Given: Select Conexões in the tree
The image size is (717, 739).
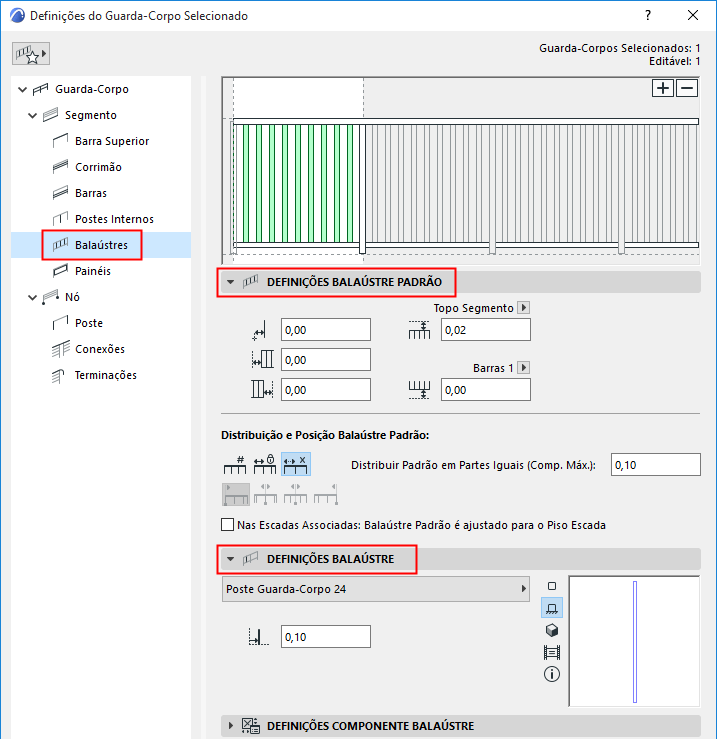Looking at the screenshot, I should click(100, 349).
